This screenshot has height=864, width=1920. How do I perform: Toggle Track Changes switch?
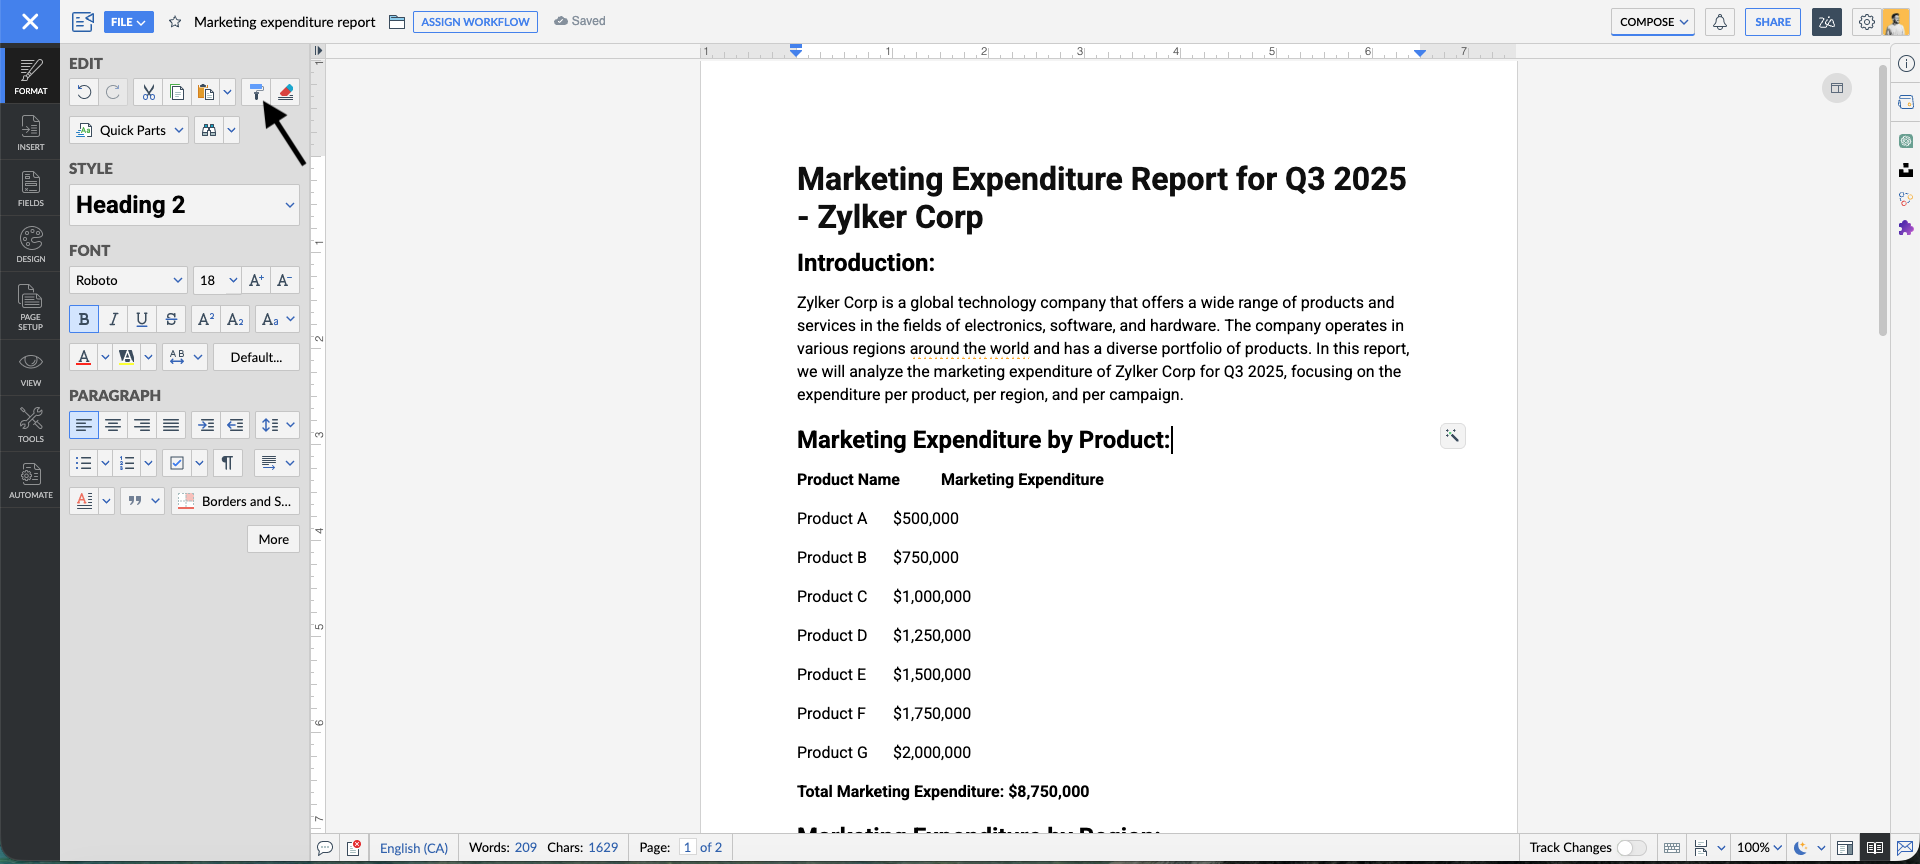click(x=1631, y=848)
